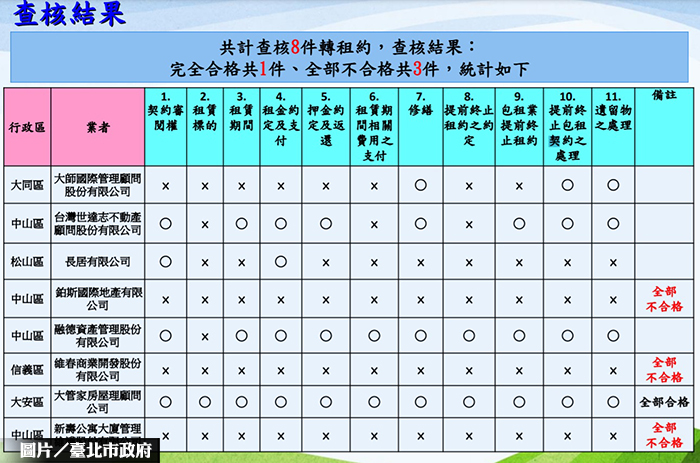Click the 信義區 district cell
The height and width of the screenshot is (463, 700).
(27, 369)
